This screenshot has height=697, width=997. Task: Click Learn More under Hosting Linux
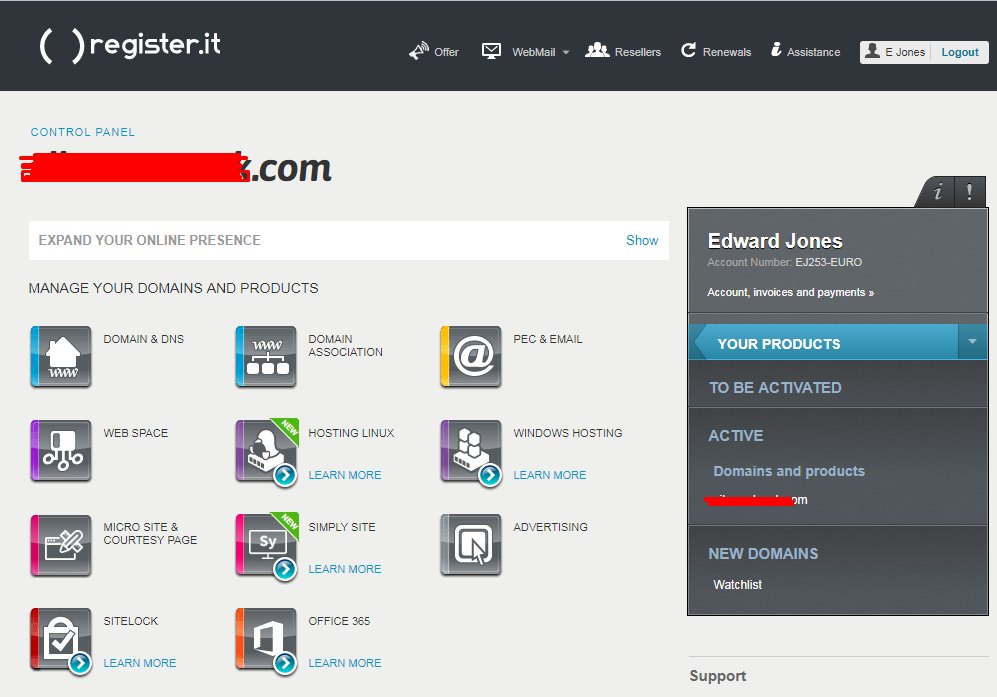click(345, 475)
